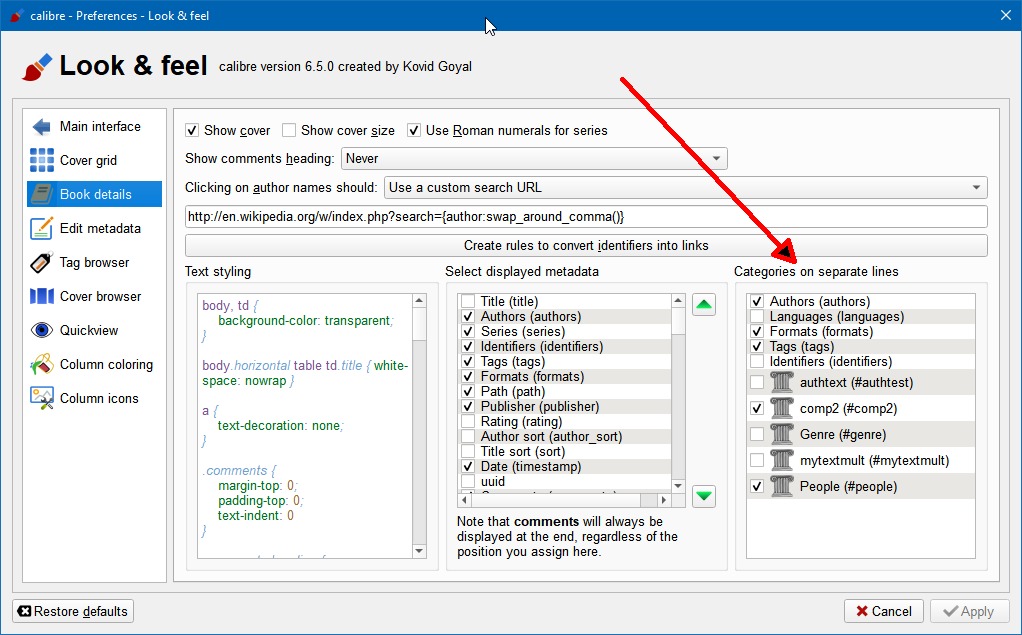
Task: Click the Edit metadata pencil icon
Action: [42, 228]
